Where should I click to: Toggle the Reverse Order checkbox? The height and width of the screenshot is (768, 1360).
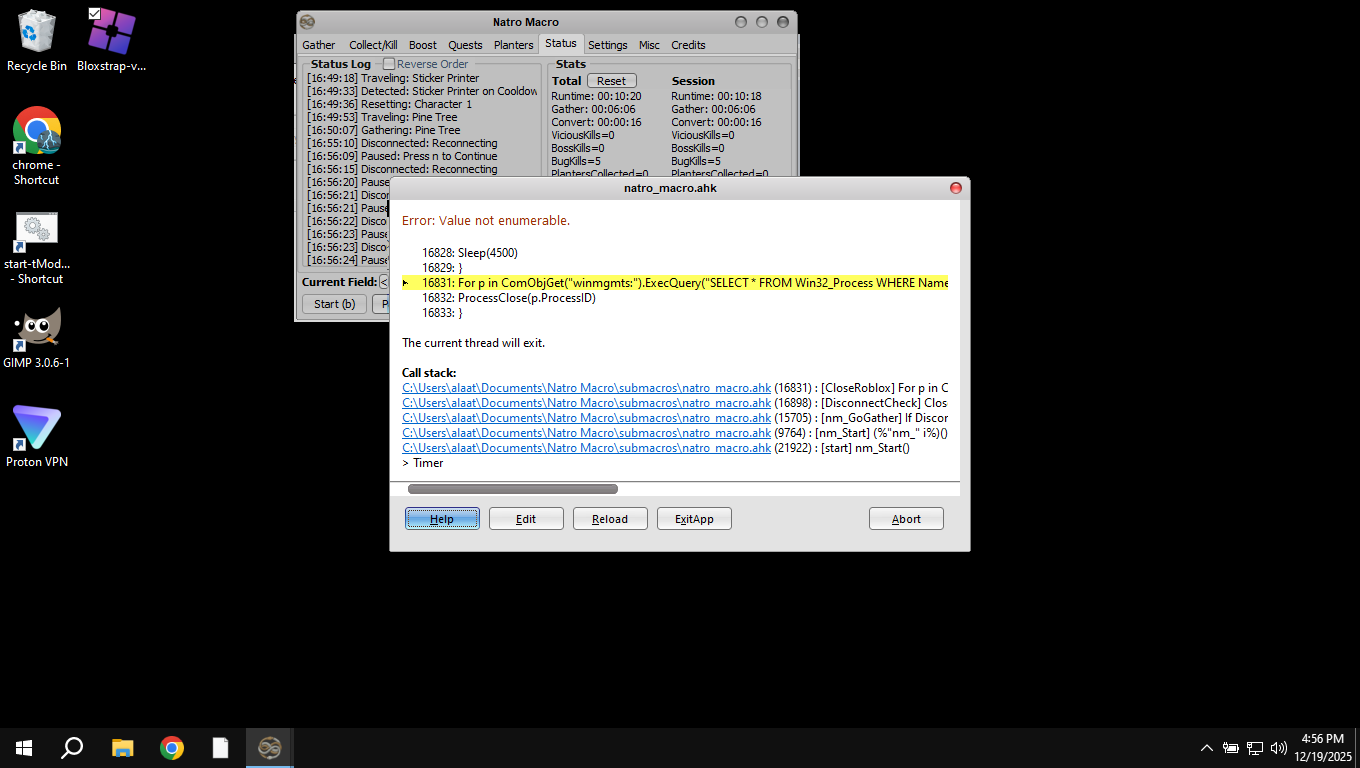[389, 64]
